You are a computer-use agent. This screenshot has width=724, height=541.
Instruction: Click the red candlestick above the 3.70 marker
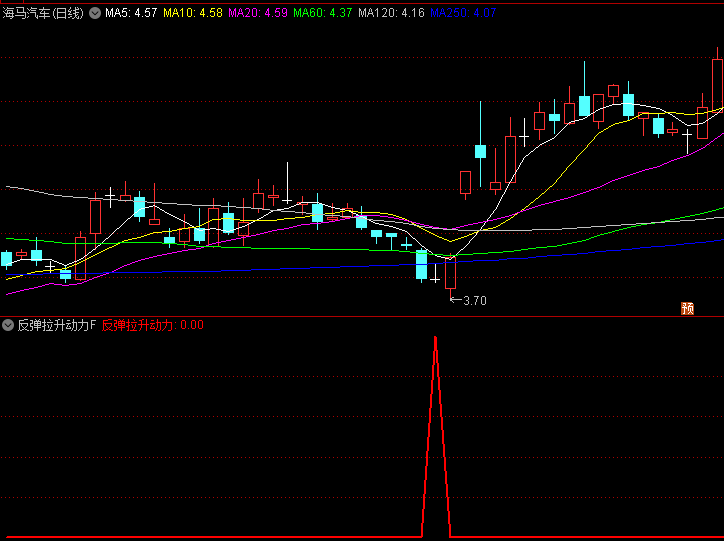pyautogui.click(x=450, y=272)
